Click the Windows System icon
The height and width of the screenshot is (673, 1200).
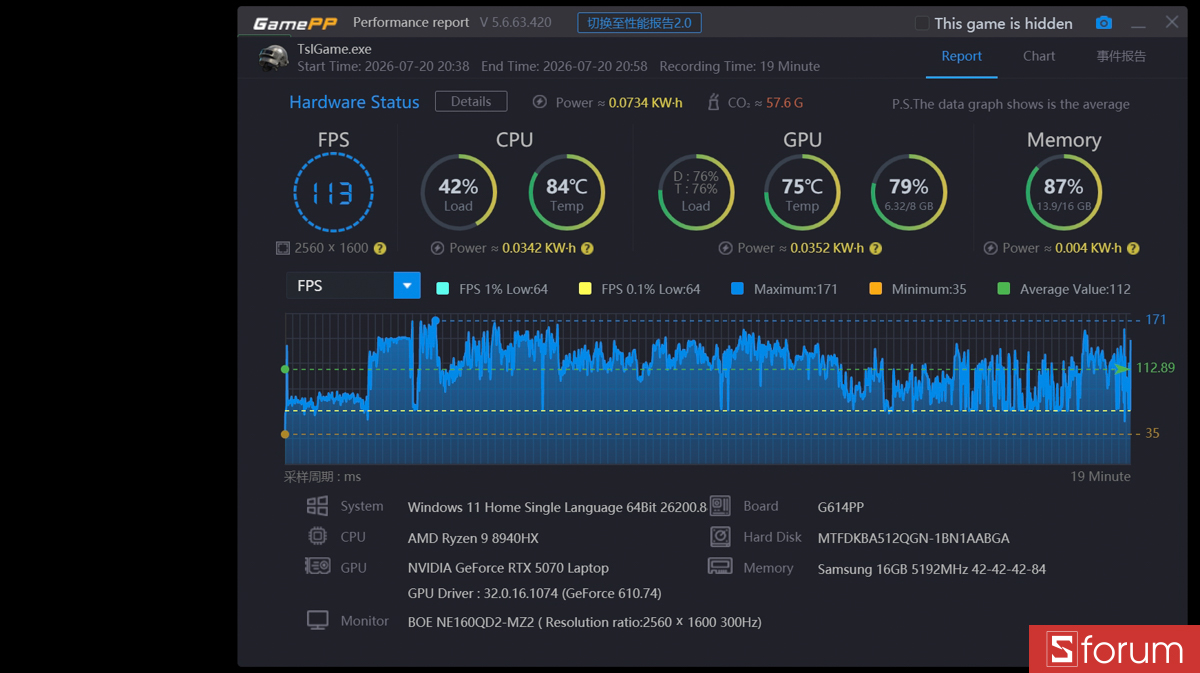(317, 506)
